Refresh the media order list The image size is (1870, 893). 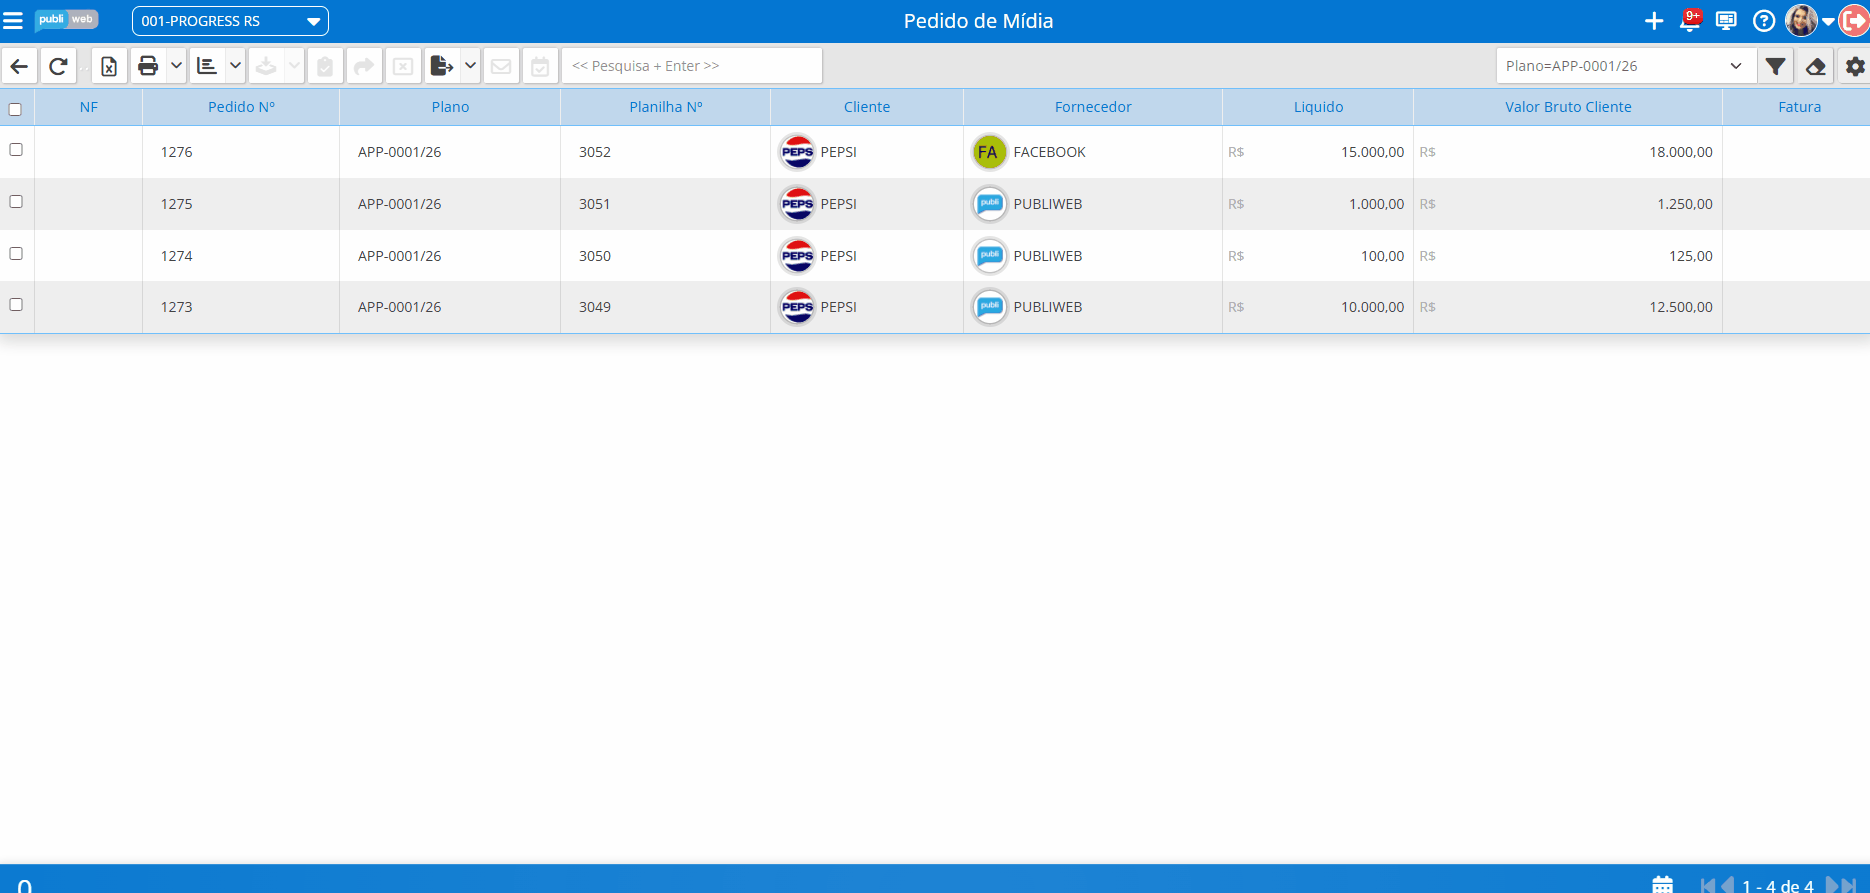[58, 66]
